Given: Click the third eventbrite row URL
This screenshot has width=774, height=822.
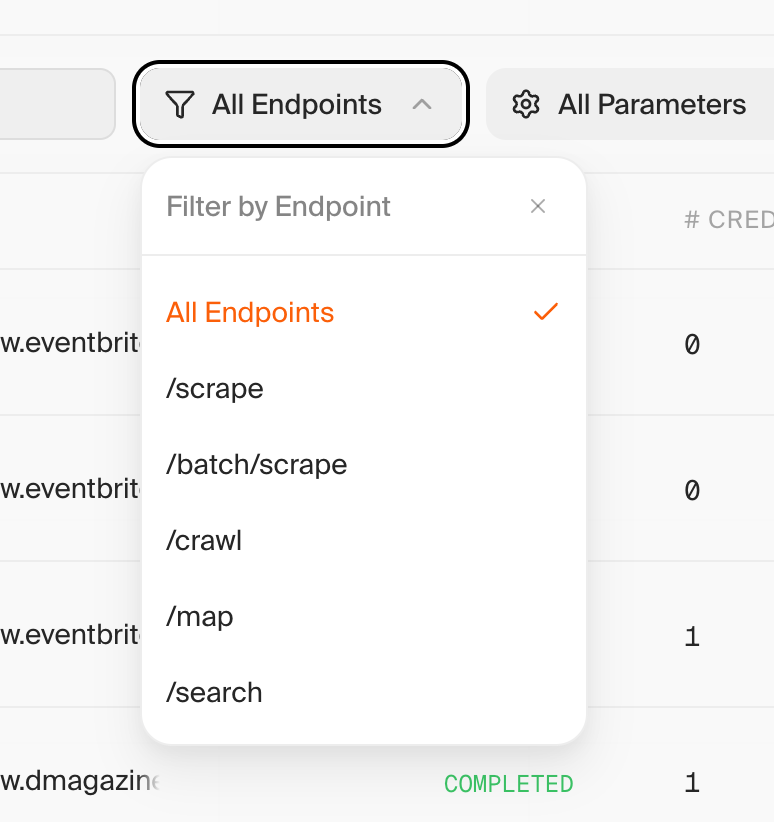Looking at the screenshot, I should pos(70,636).
